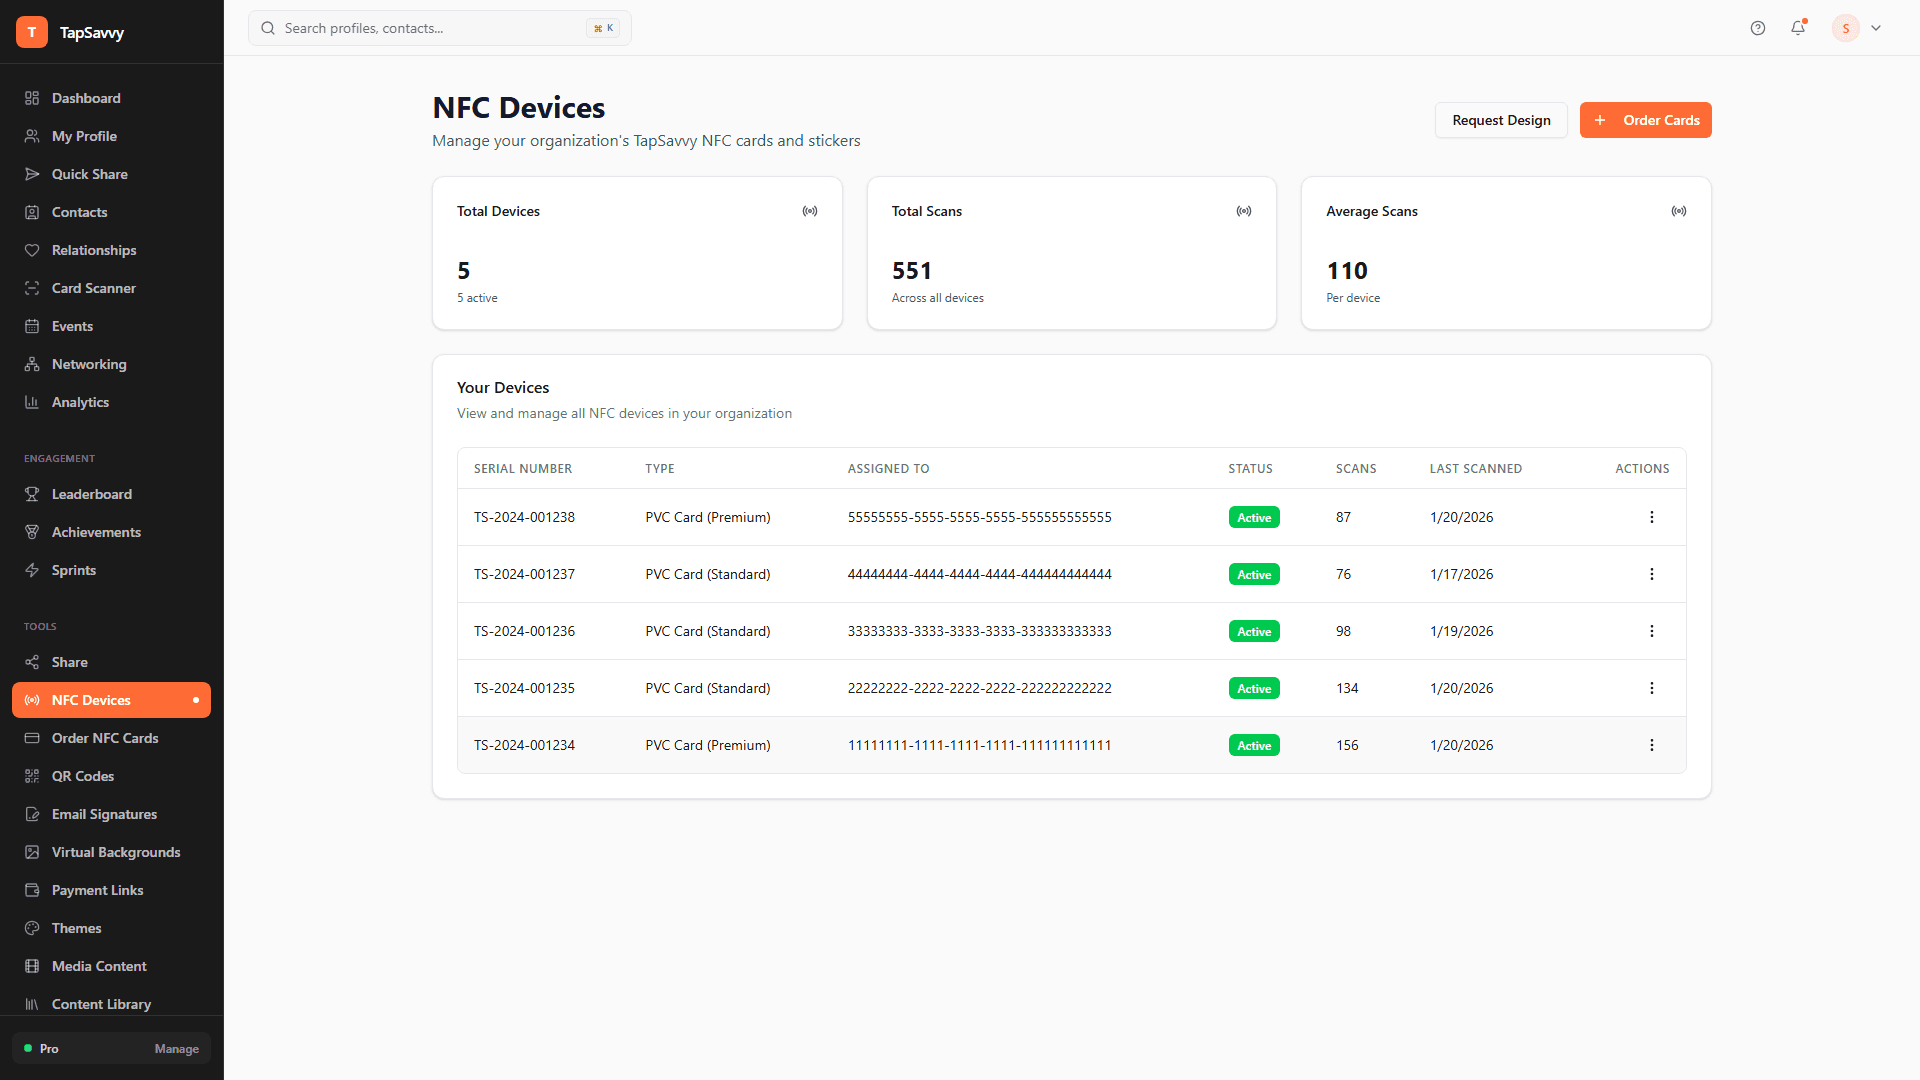
Task: Toggle the Active badge on TS-2024-001234
Action: 1254,745
